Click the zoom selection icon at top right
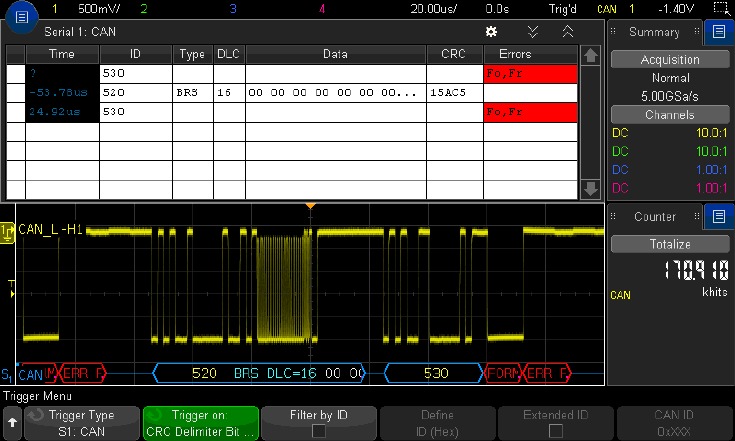The width and height of the screenshot is (735, 441). (722, 8)
